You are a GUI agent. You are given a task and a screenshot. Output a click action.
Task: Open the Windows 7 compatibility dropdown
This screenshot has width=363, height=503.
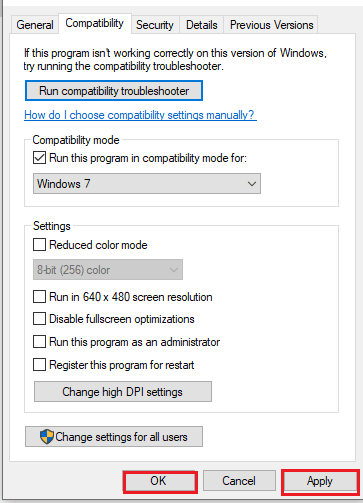coord(147,183)
